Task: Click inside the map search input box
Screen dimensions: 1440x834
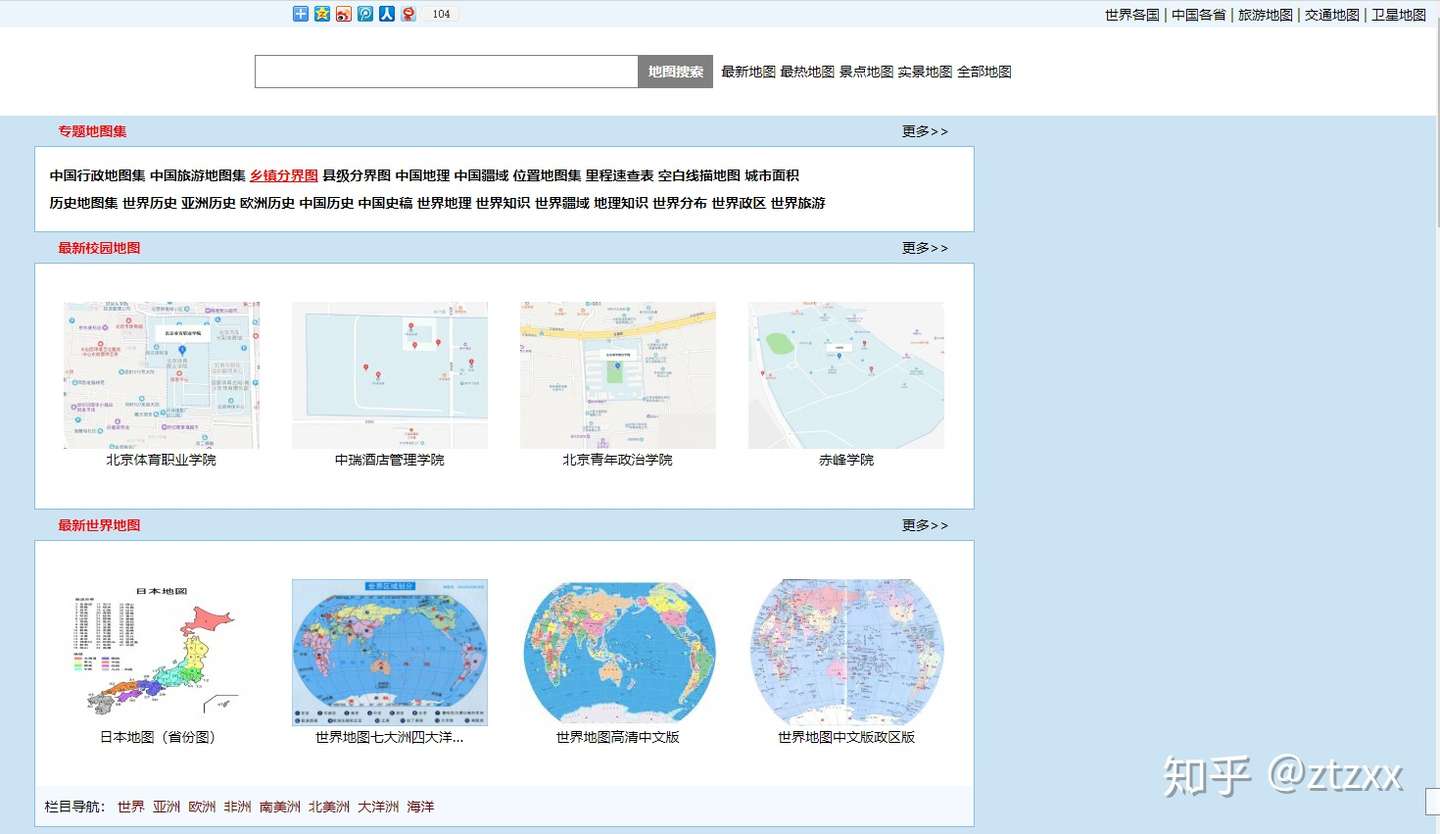Action: pyautogui.click(x=445, y=71)
